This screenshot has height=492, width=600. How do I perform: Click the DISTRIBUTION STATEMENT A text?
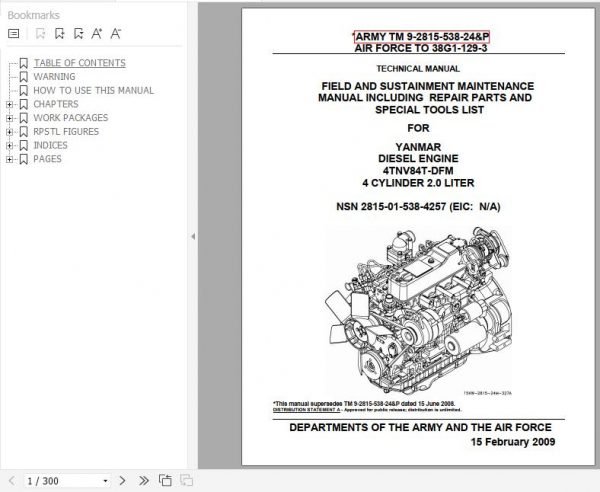[307, 410]
